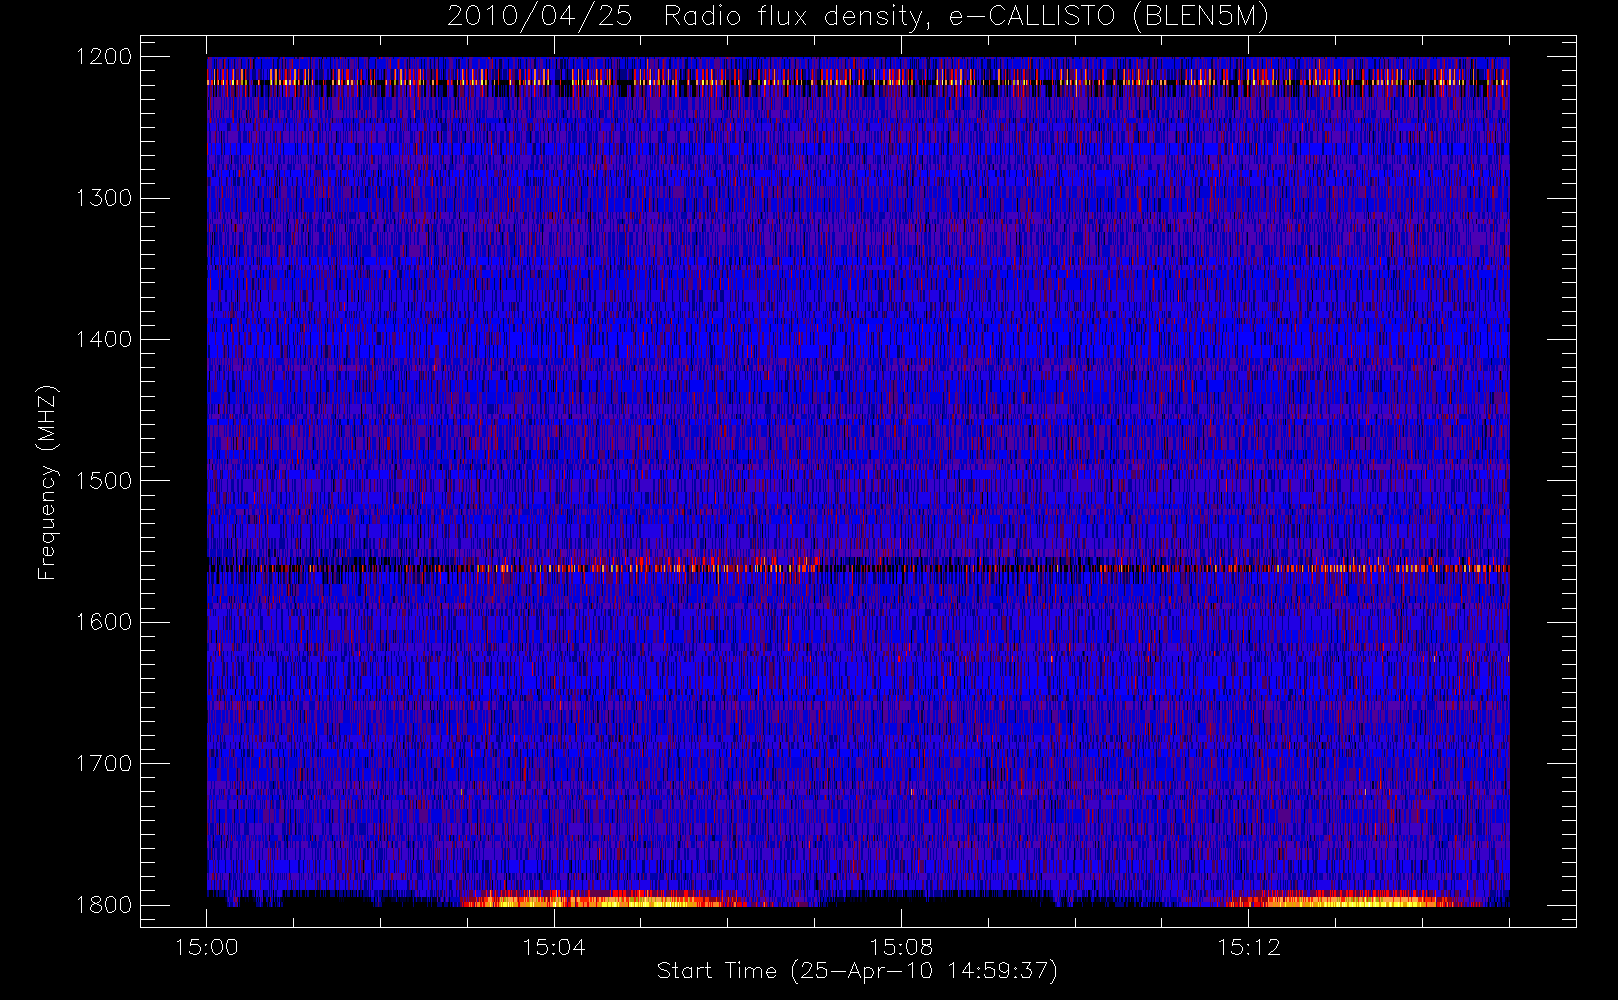Click the 15:04 time tick label

point(554,947)
